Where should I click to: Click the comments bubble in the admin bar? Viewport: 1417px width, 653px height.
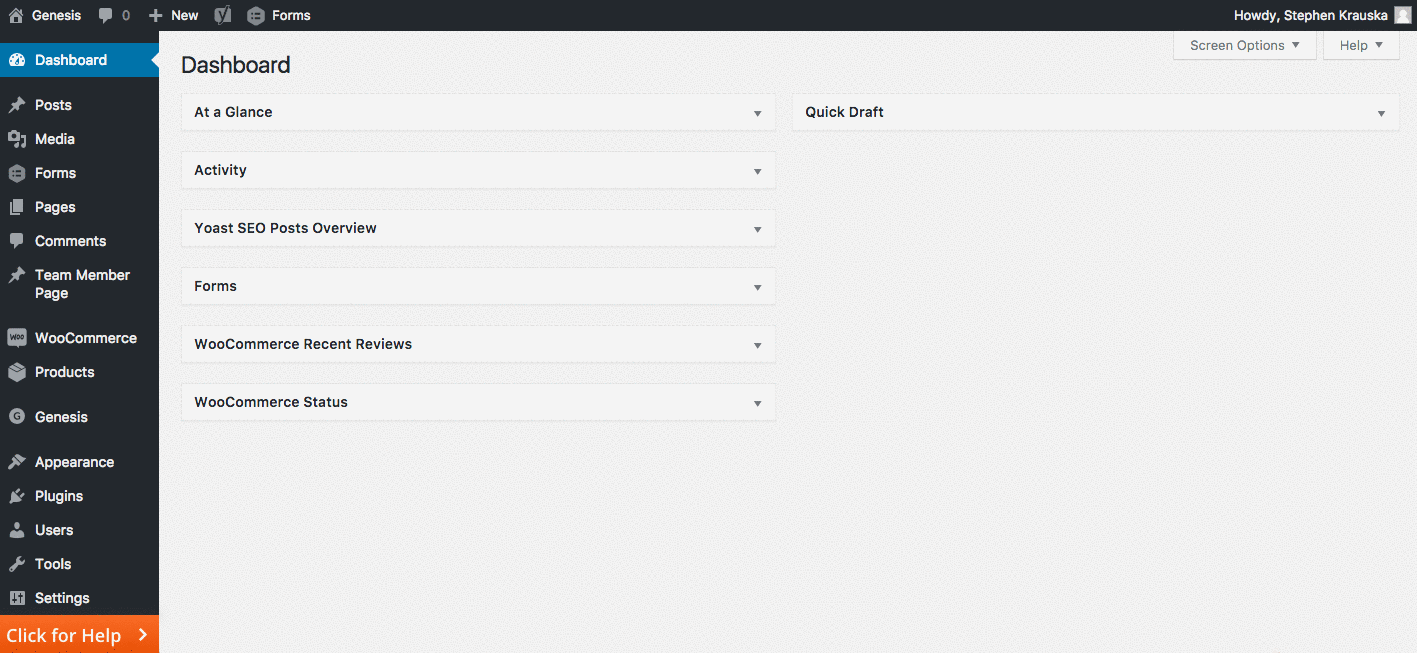point(108,15)
